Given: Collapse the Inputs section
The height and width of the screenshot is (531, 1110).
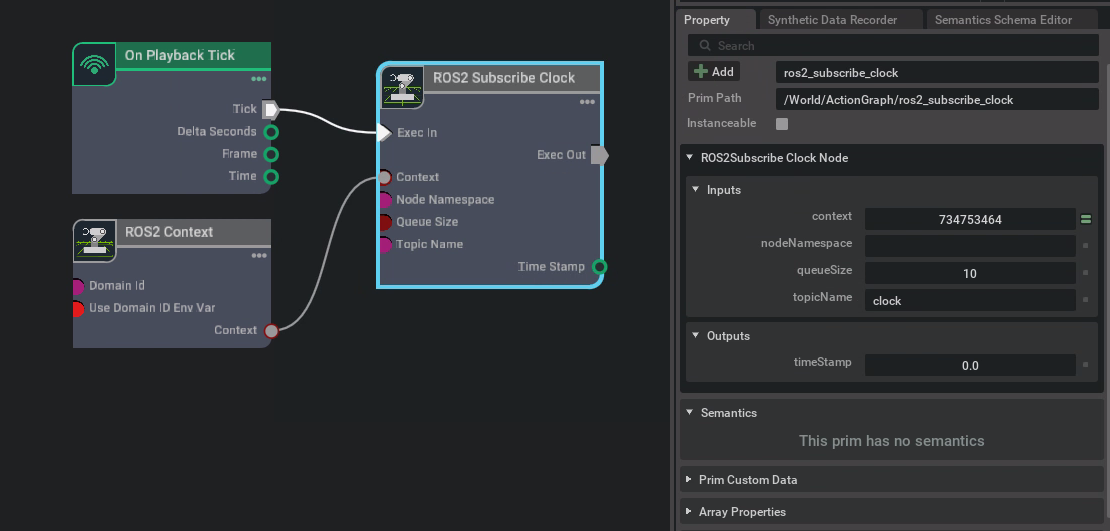Looking at the screenshot, I should pos(696,190).
